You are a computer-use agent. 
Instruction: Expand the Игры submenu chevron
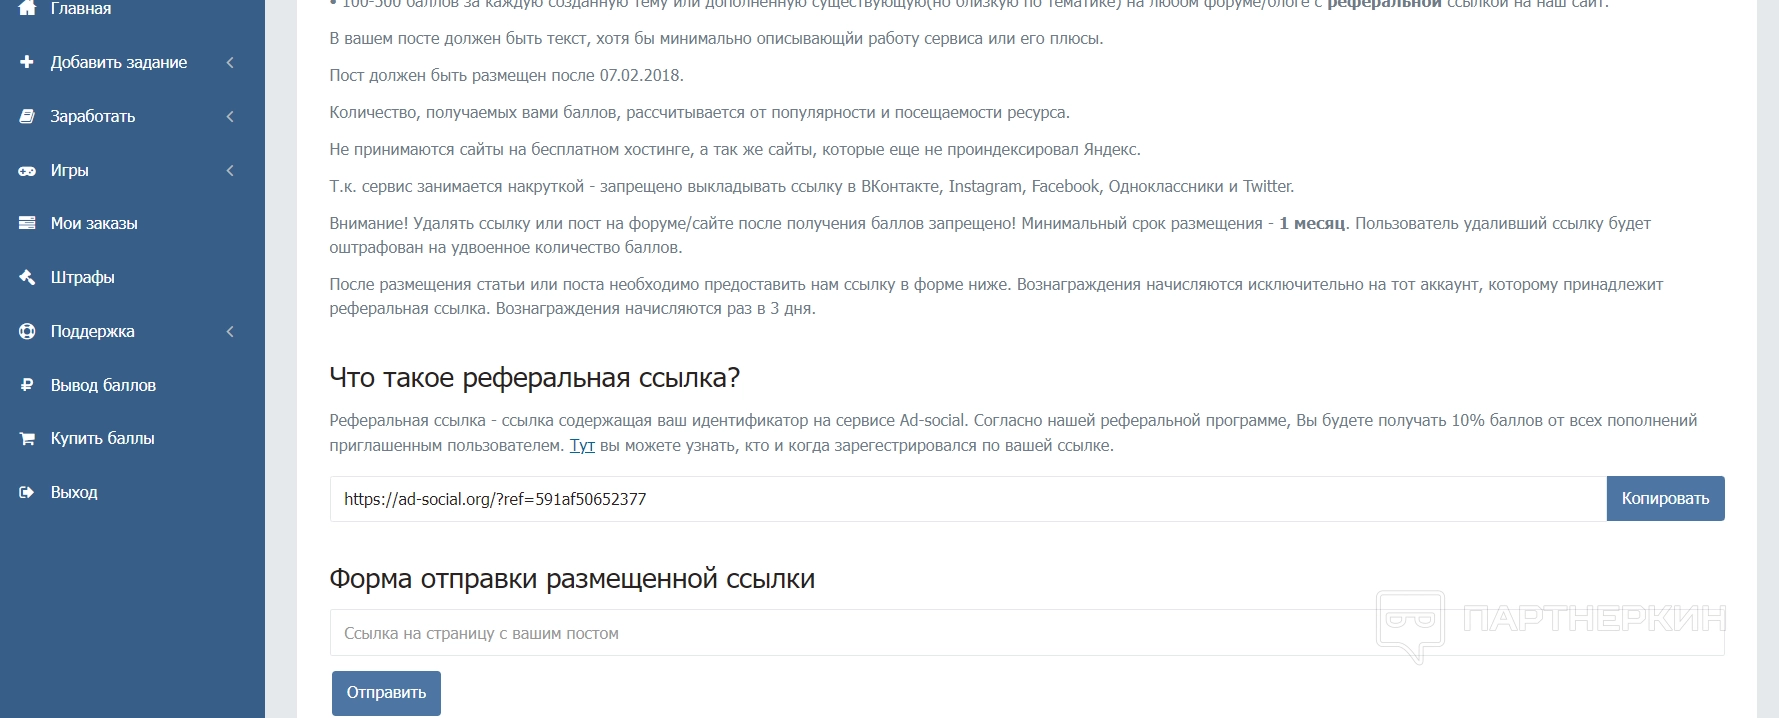click(230, 170)
